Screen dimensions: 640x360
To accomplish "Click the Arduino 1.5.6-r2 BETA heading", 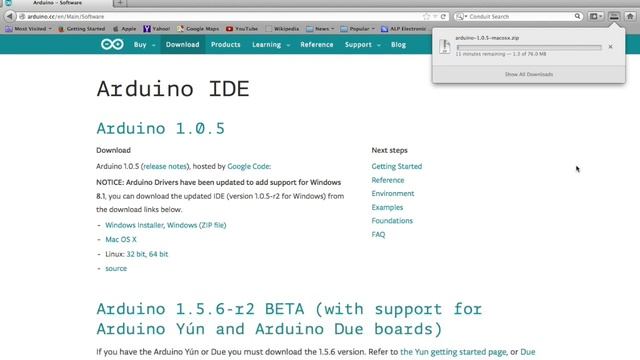I will click(x=289, y=319).
